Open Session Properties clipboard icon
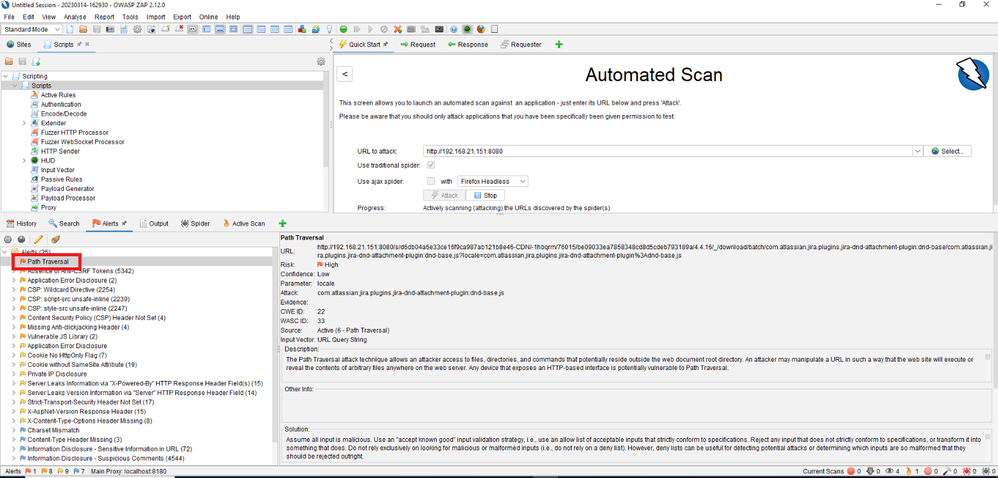 point(123,29)
